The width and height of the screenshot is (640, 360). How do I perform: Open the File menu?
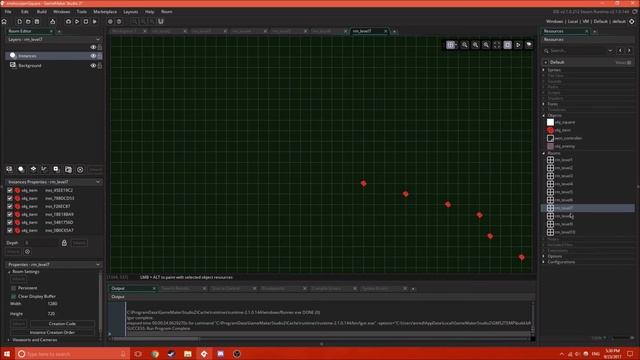pyautogui.click(x=8, y=12)
